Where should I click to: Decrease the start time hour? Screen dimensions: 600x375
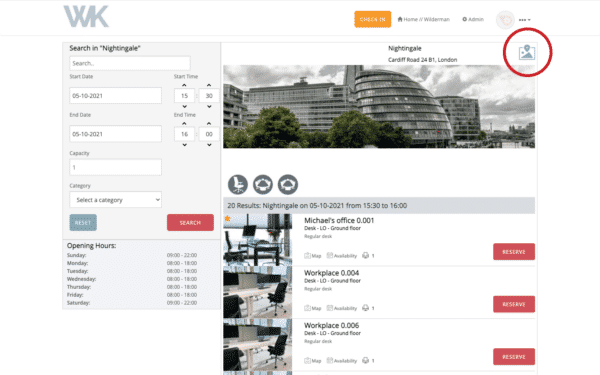click(184, 106)
